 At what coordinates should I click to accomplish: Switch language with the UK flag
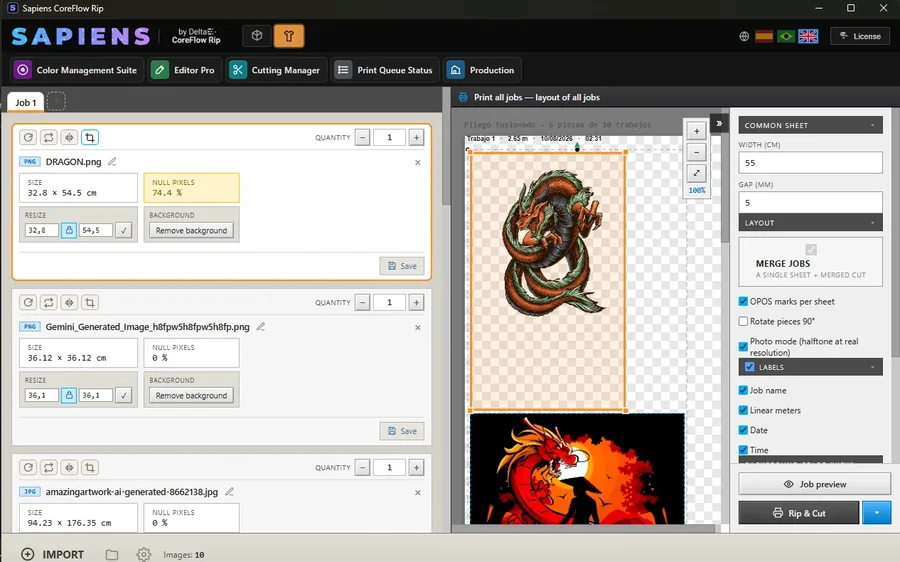tap(808, 36)
